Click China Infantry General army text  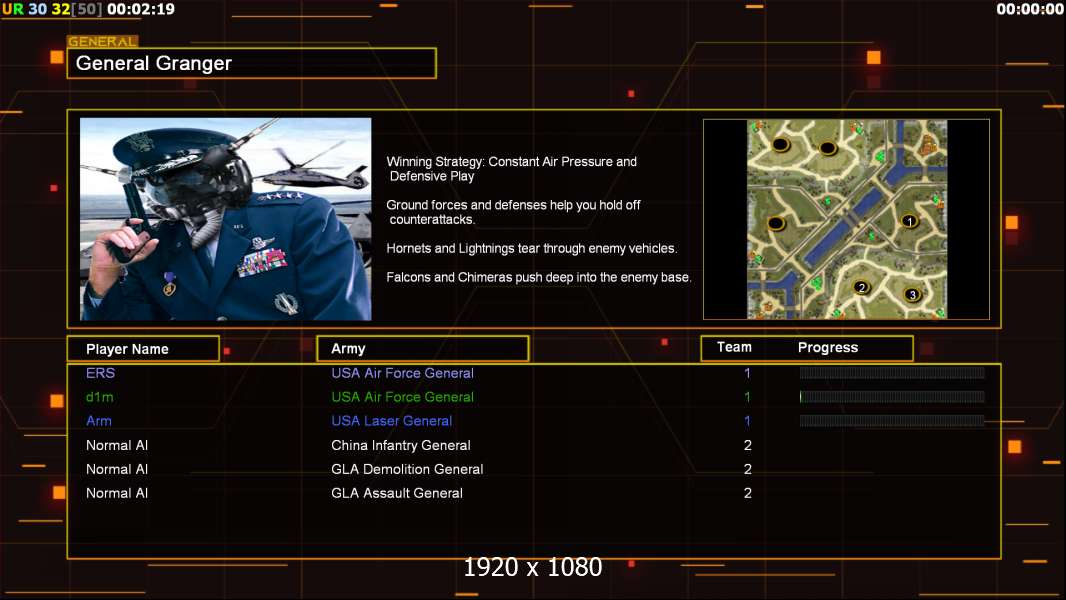(x=401, y=445)
